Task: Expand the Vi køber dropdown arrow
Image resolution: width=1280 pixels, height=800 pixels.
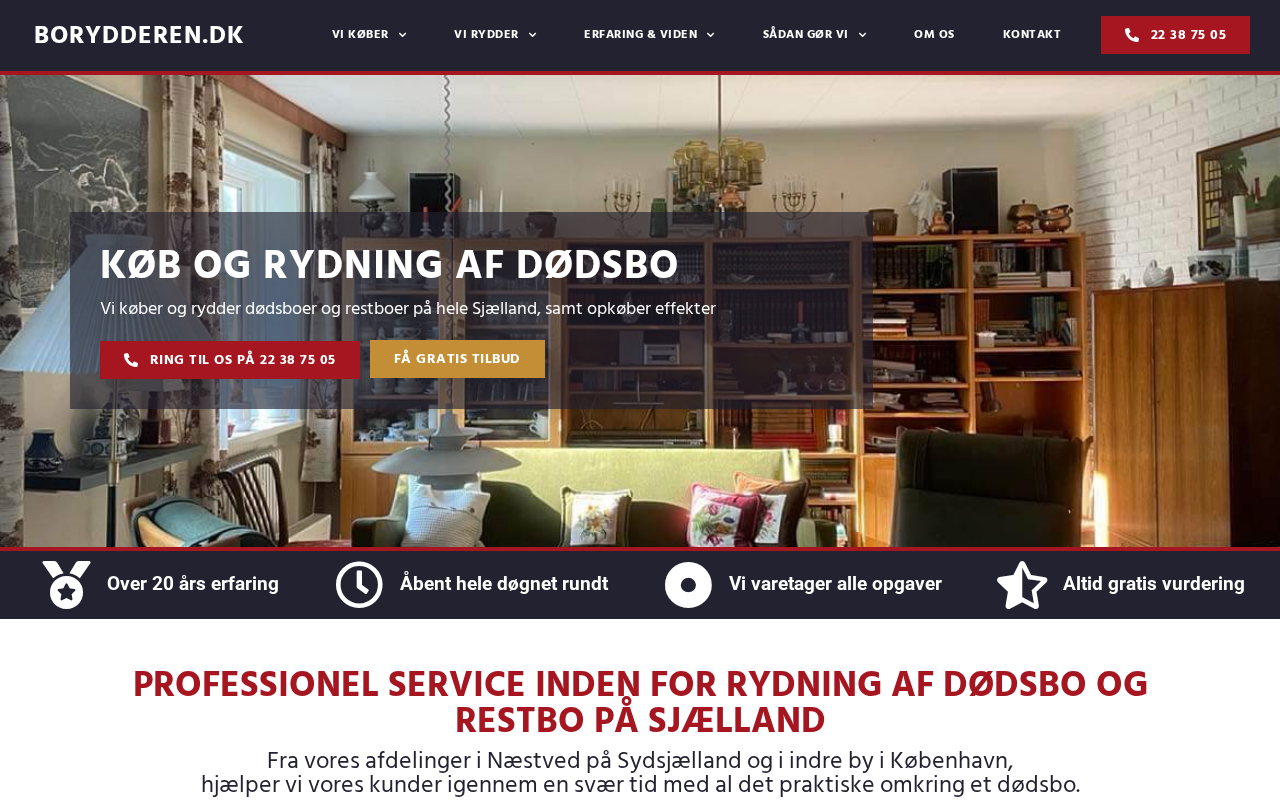Action: click(x=403, y=35)
